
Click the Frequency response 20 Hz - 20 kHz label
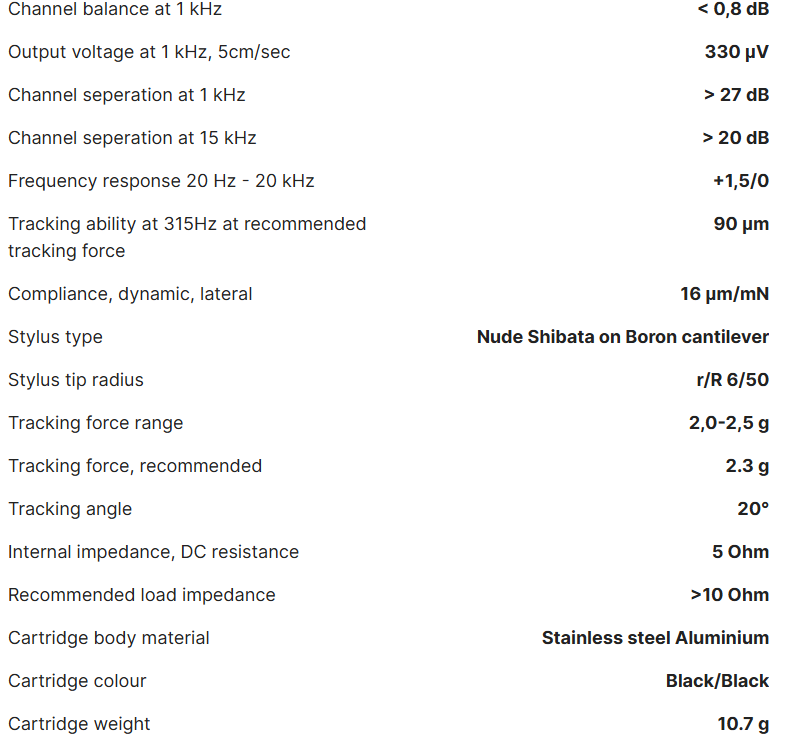[x=161, y=180]
